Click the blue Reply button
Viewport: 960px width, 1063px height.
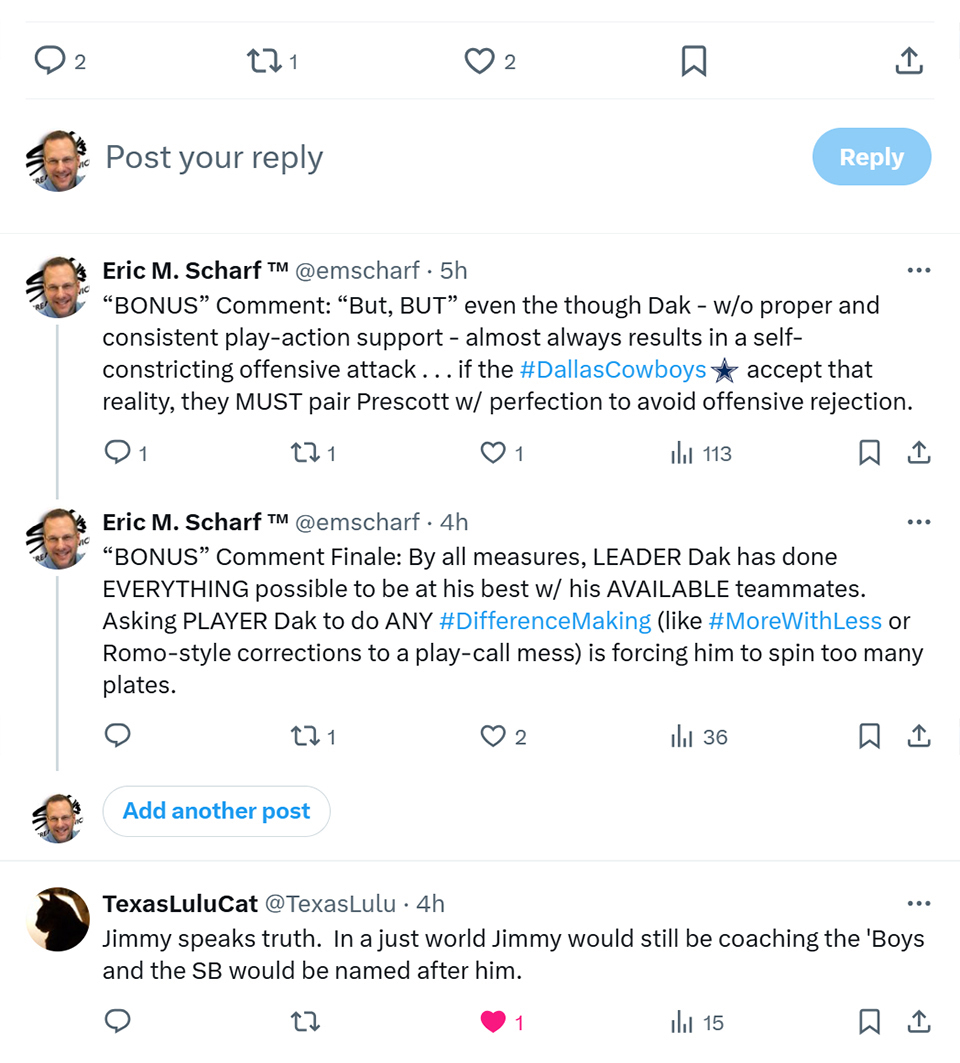pyautogui.click(x=871, y=157)
